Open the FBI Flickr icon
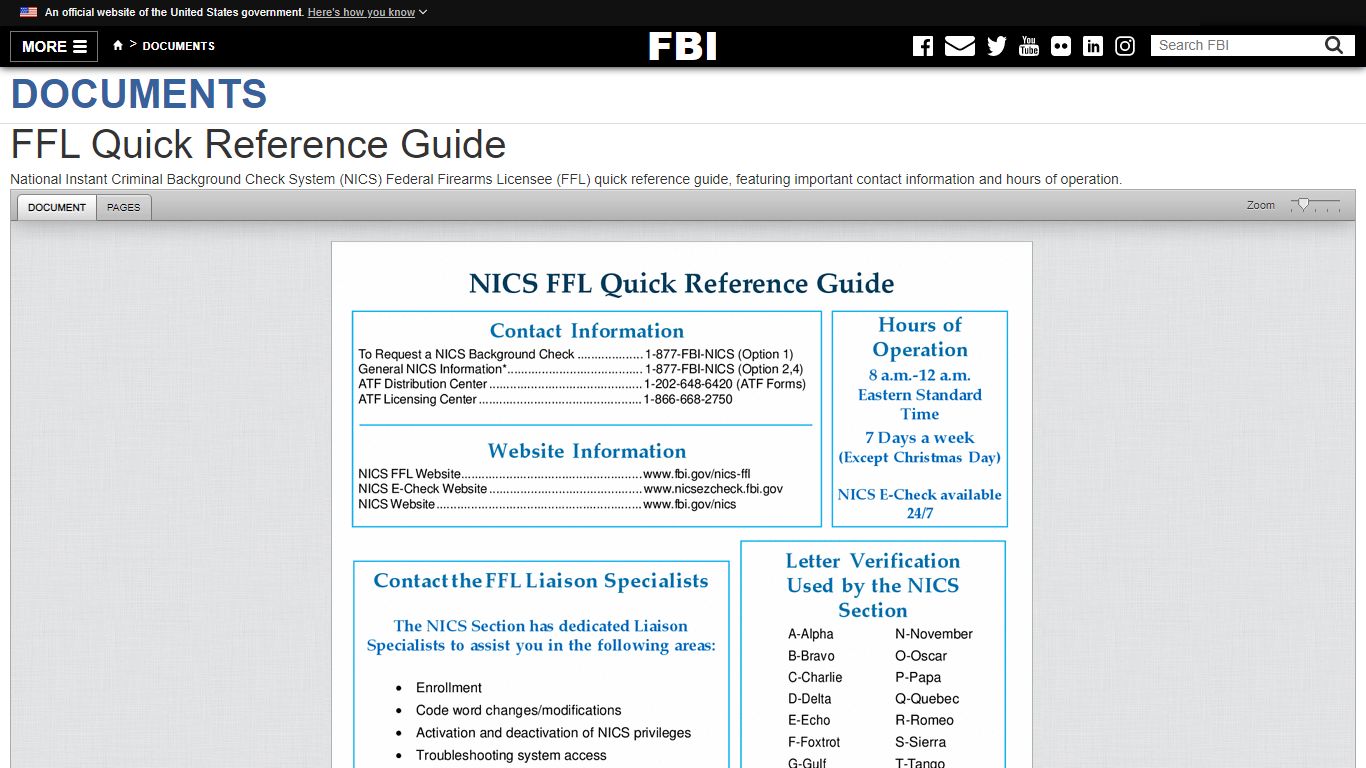 pos(1061,46)
